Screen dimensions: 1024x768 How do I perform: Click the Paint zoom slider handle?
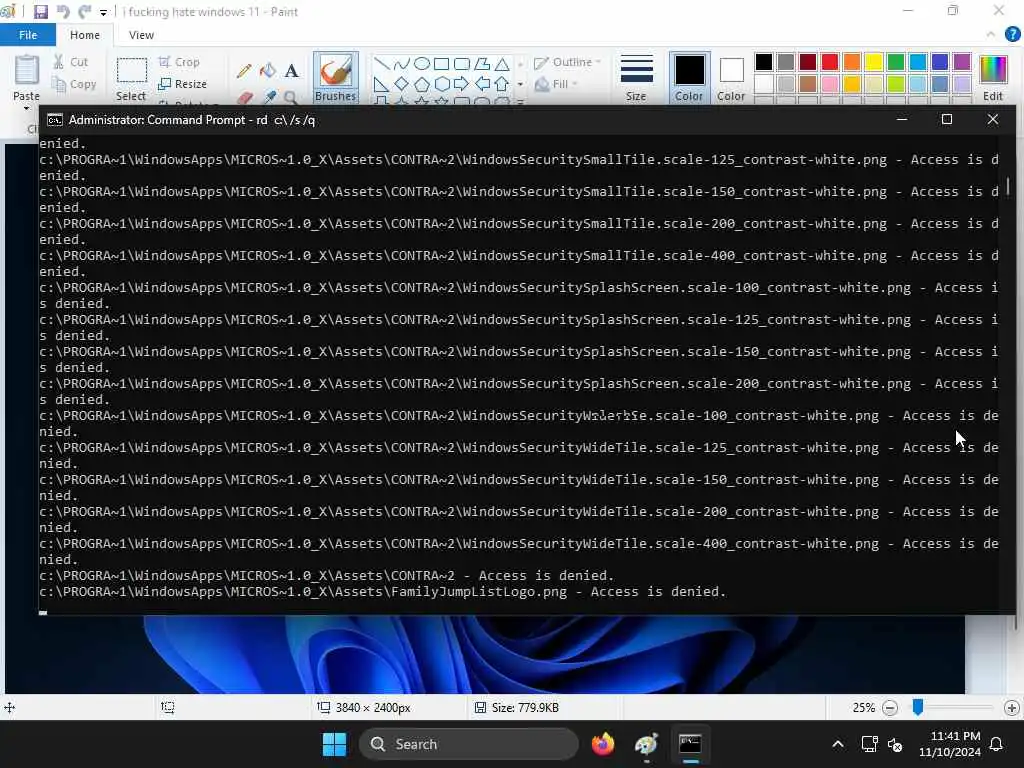[x=918, y=707]
